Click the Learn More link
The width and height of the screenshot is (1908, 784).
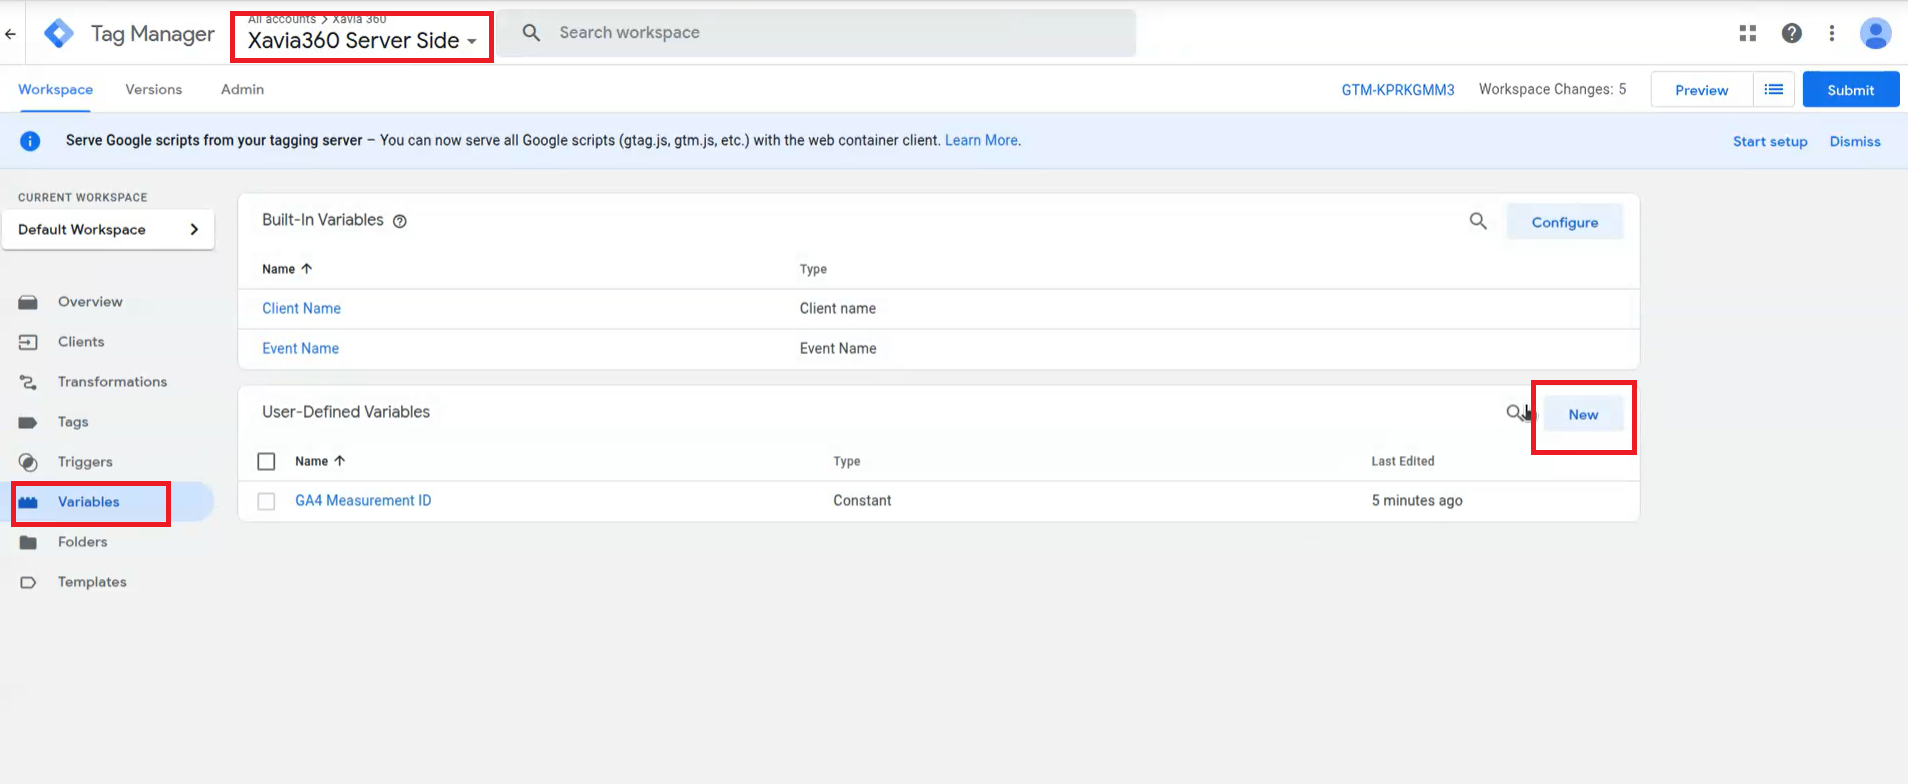pos(981,140)
